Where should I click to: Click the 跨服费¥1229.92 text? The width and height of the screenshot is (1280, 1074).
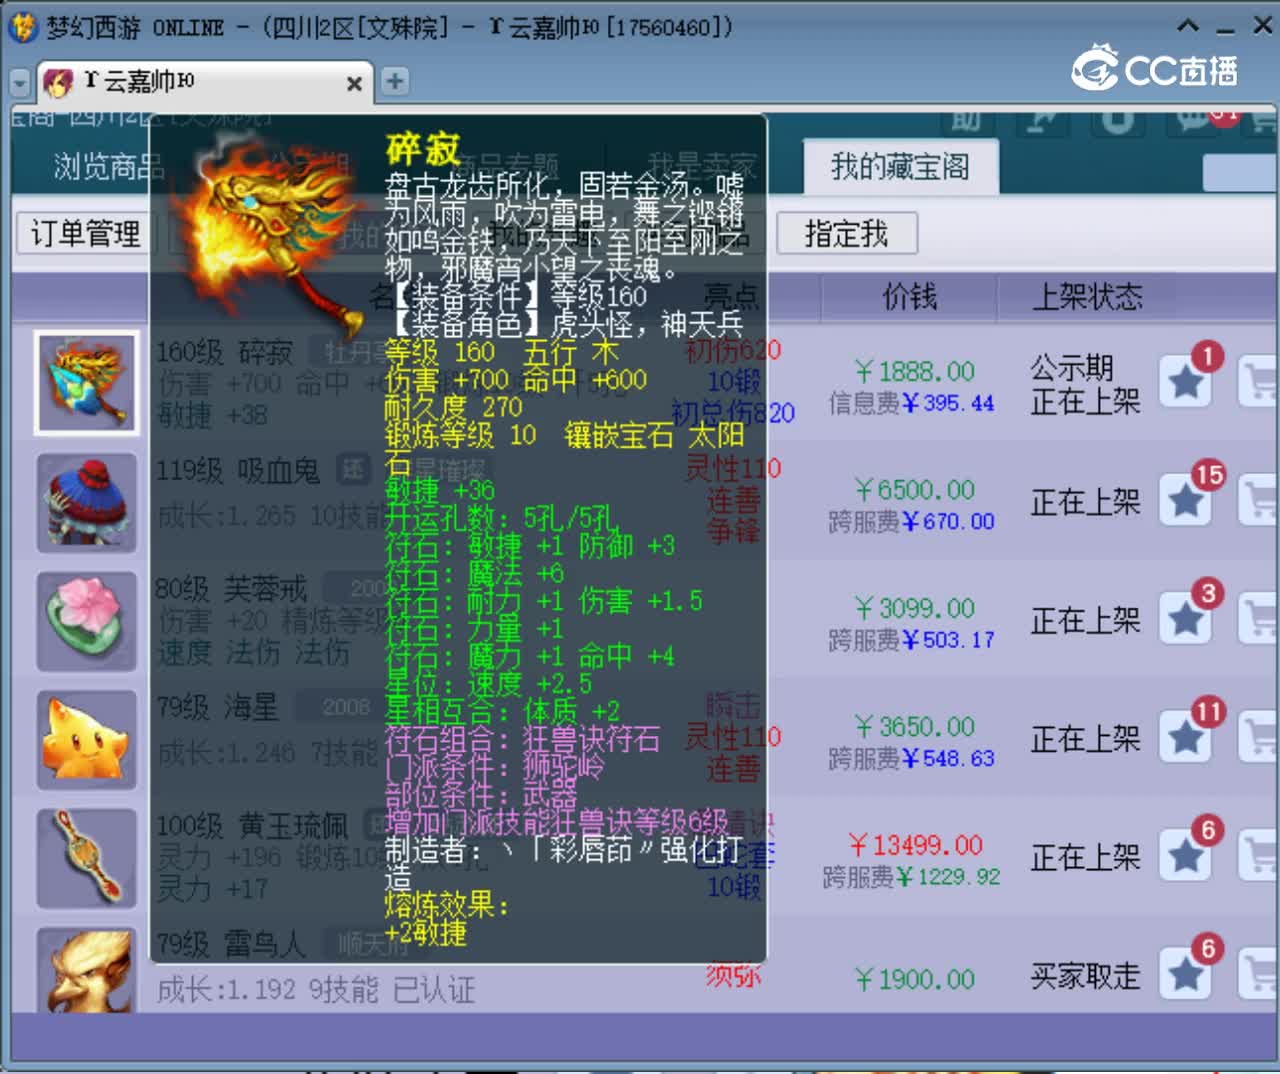[911, 877]
